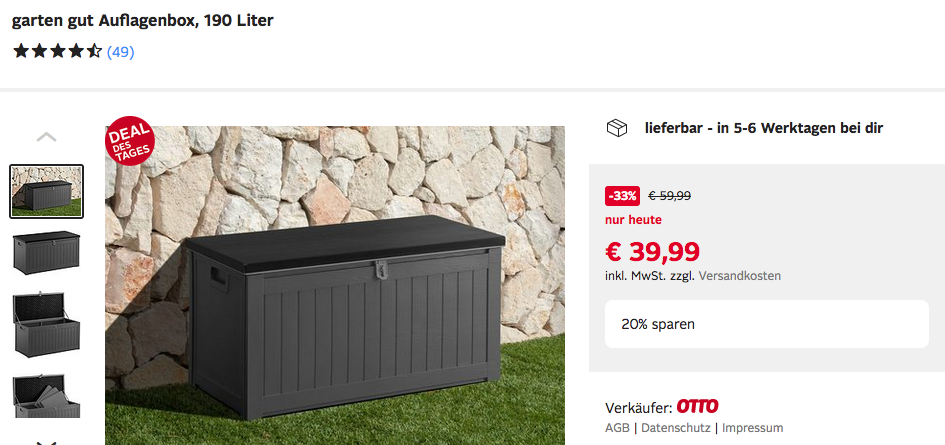This screenshot has height=445, width=945.
Task: Click the OTTO seller logo
Action: (697, 406)
